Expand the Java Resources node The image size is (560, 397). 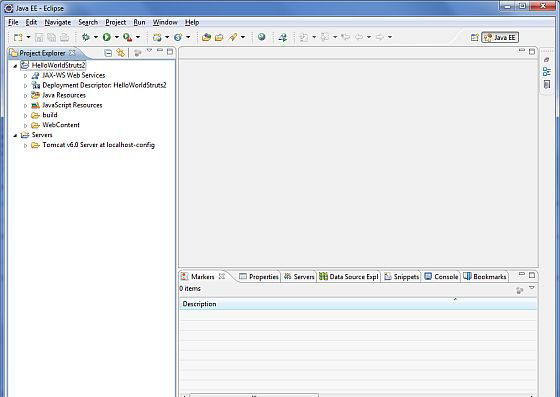pos(25,96)
